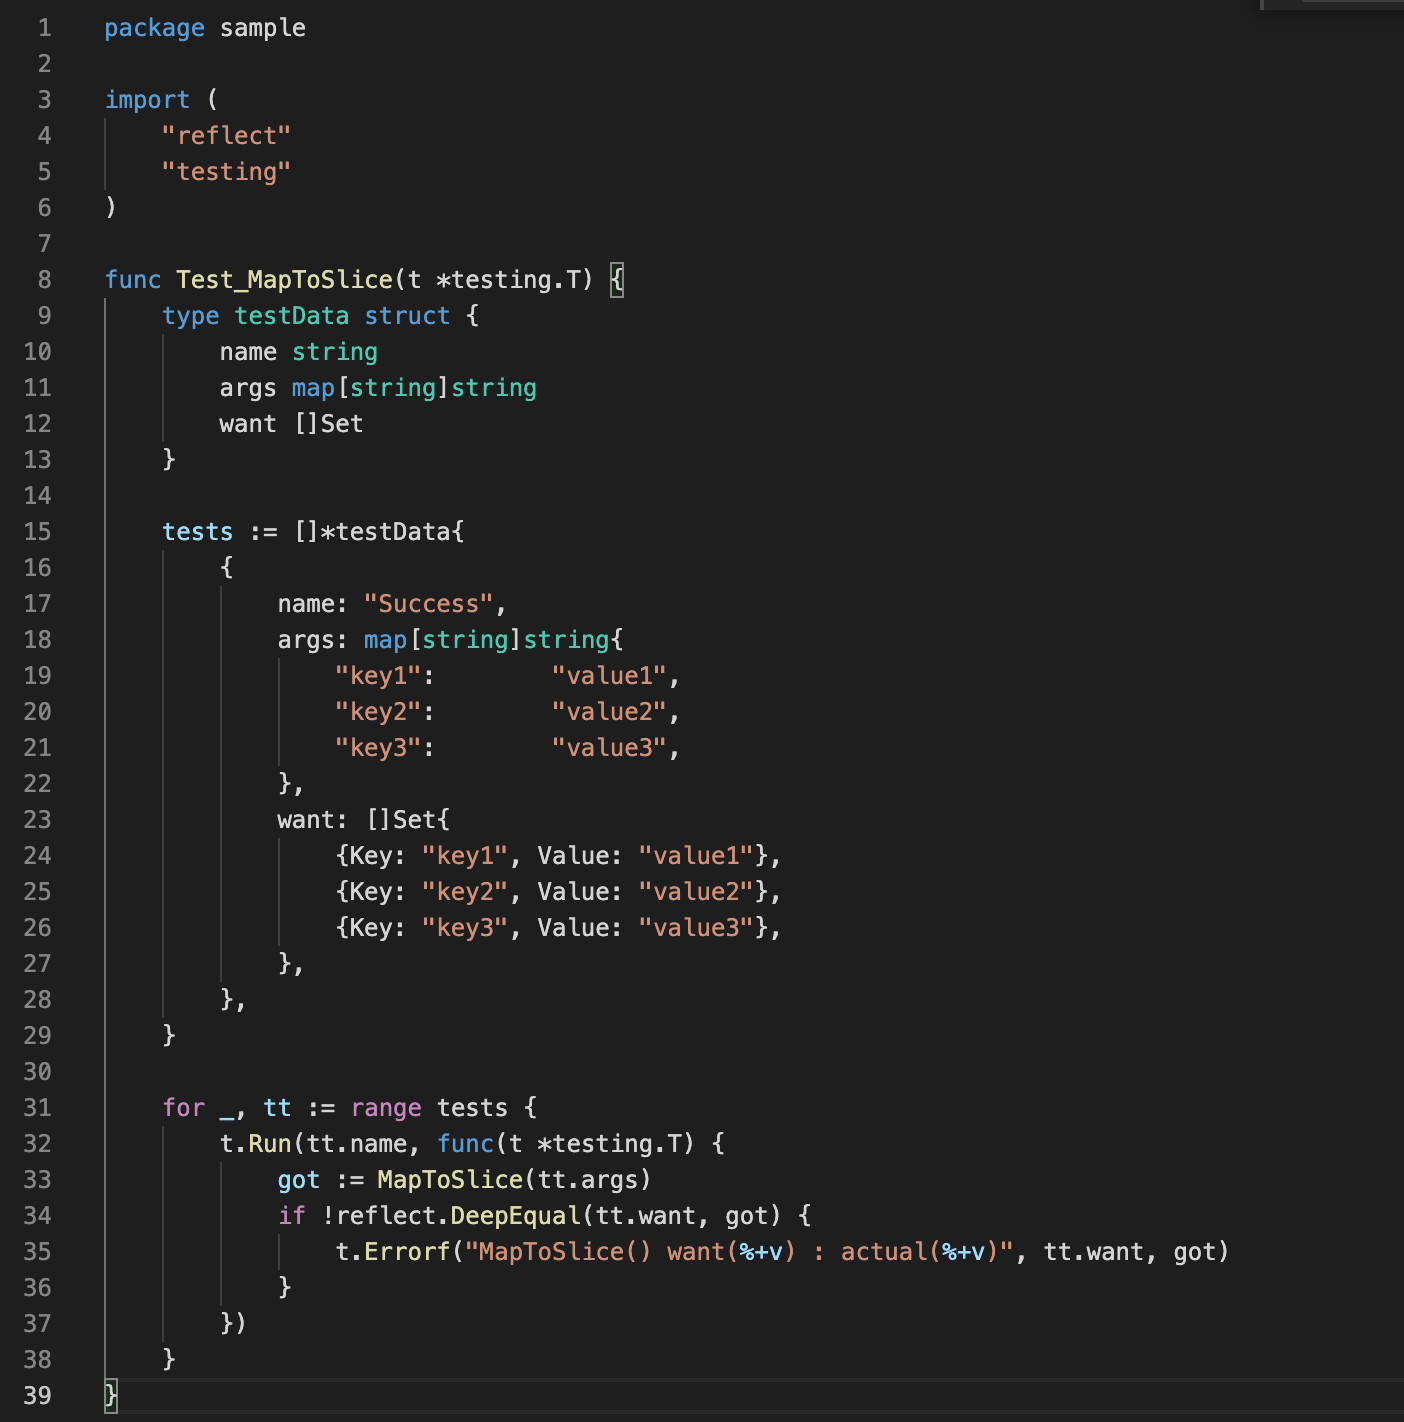This screenshot has height=1422, width=1404.
Task: Click the '})' closing on line 37
Action: point(233,1324)
